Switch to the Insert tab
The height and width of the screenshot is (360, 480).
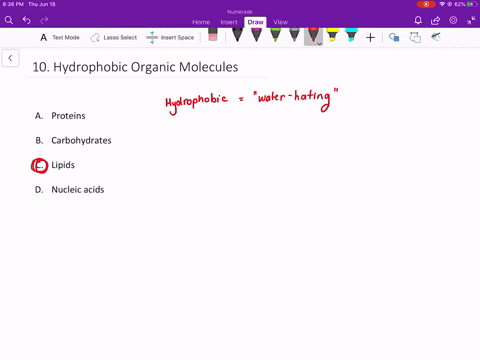pyautogui.click(x=229, y=22)
